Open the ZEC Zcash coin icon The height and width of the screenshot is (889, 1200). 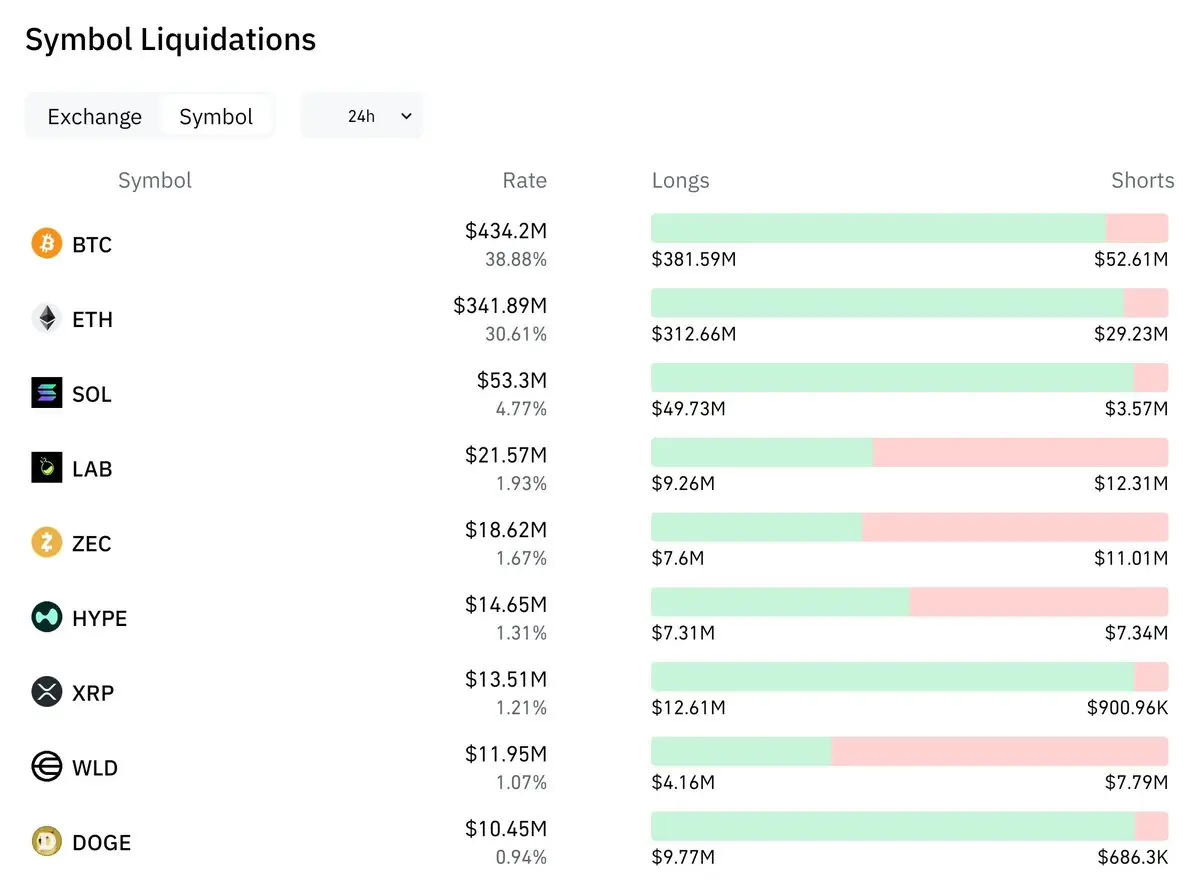click(x=47, y=542)
